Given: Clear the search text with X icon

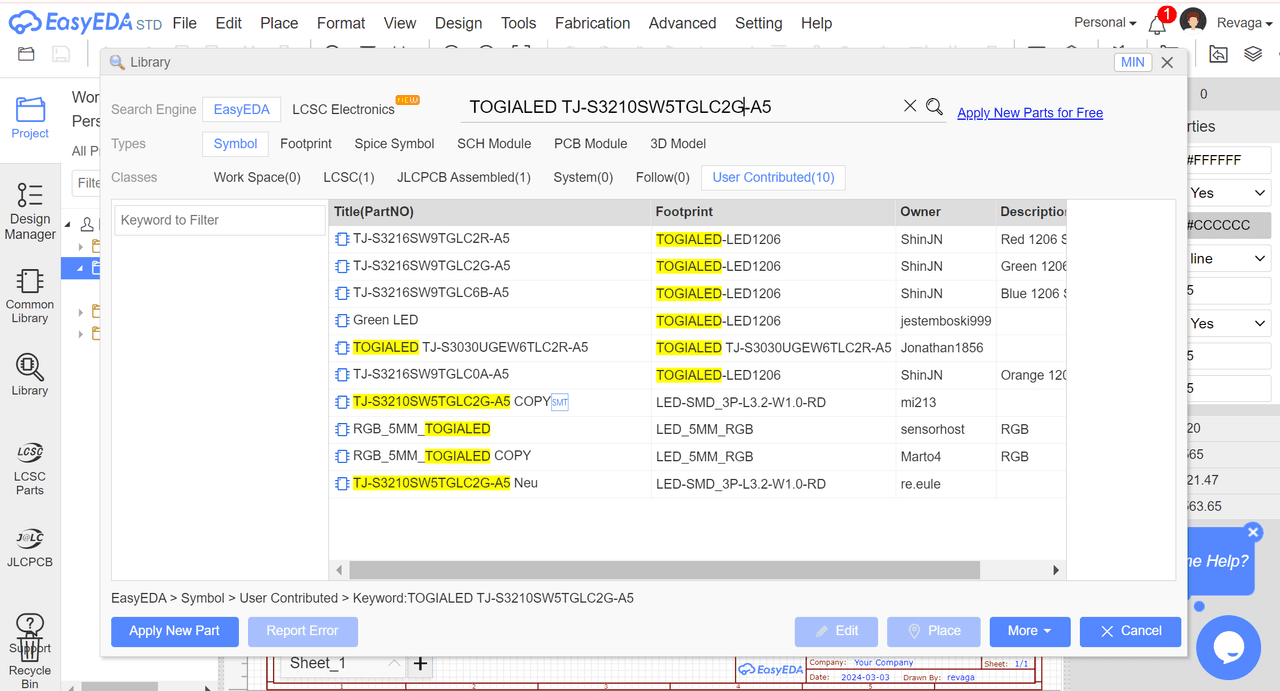Looking at the screenshot, I should [x=910, y=106].
